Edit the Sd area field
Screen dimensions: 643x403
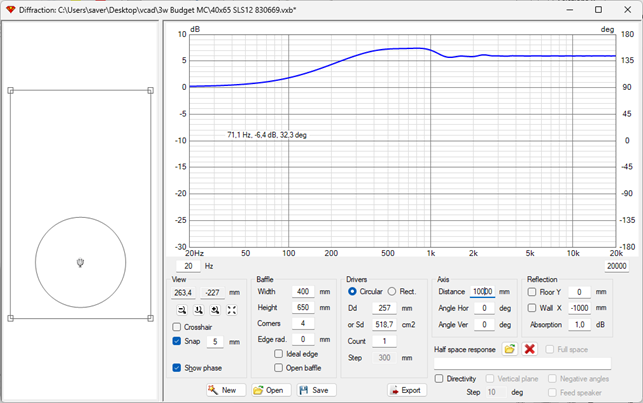[x=384, y=324]
